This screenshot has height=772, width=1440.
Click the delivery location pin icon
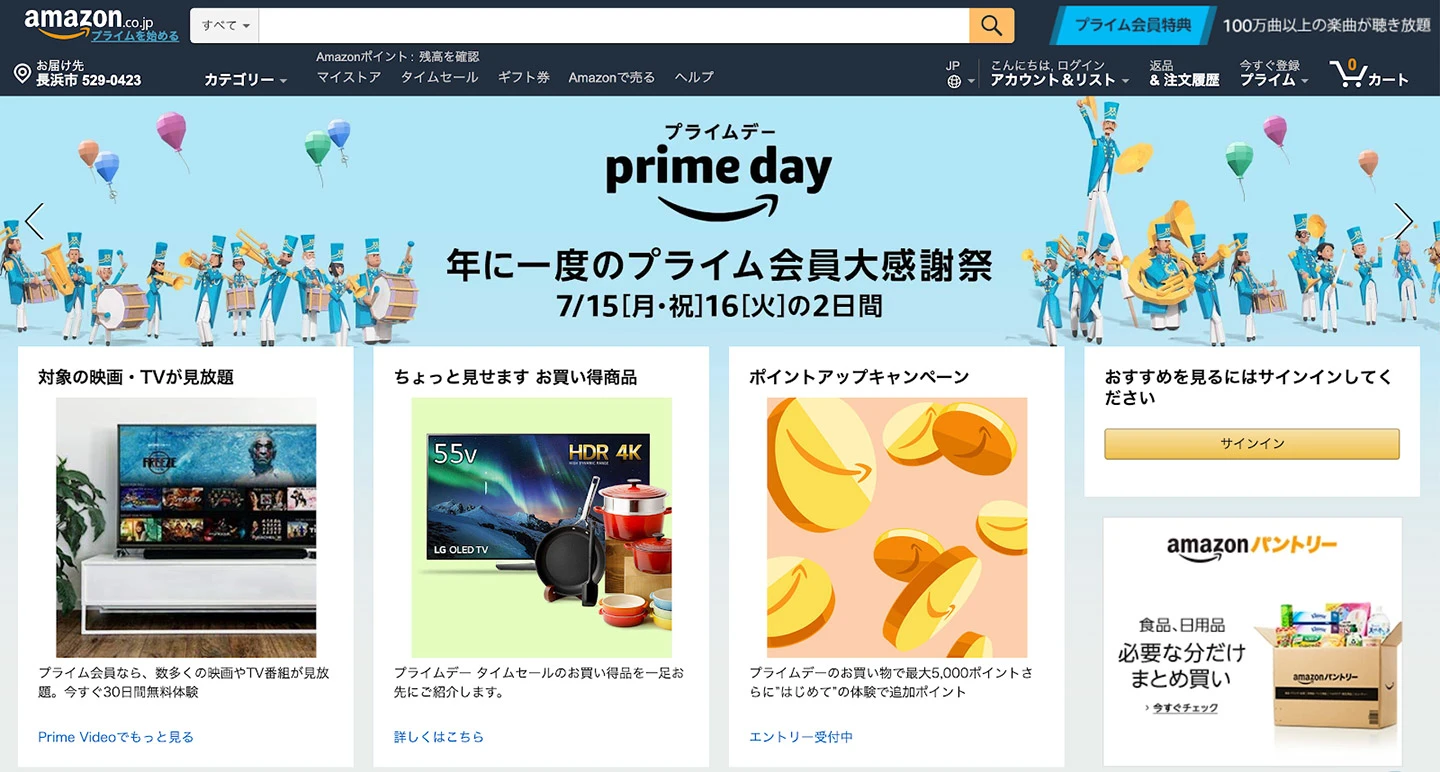pos(22,73)
